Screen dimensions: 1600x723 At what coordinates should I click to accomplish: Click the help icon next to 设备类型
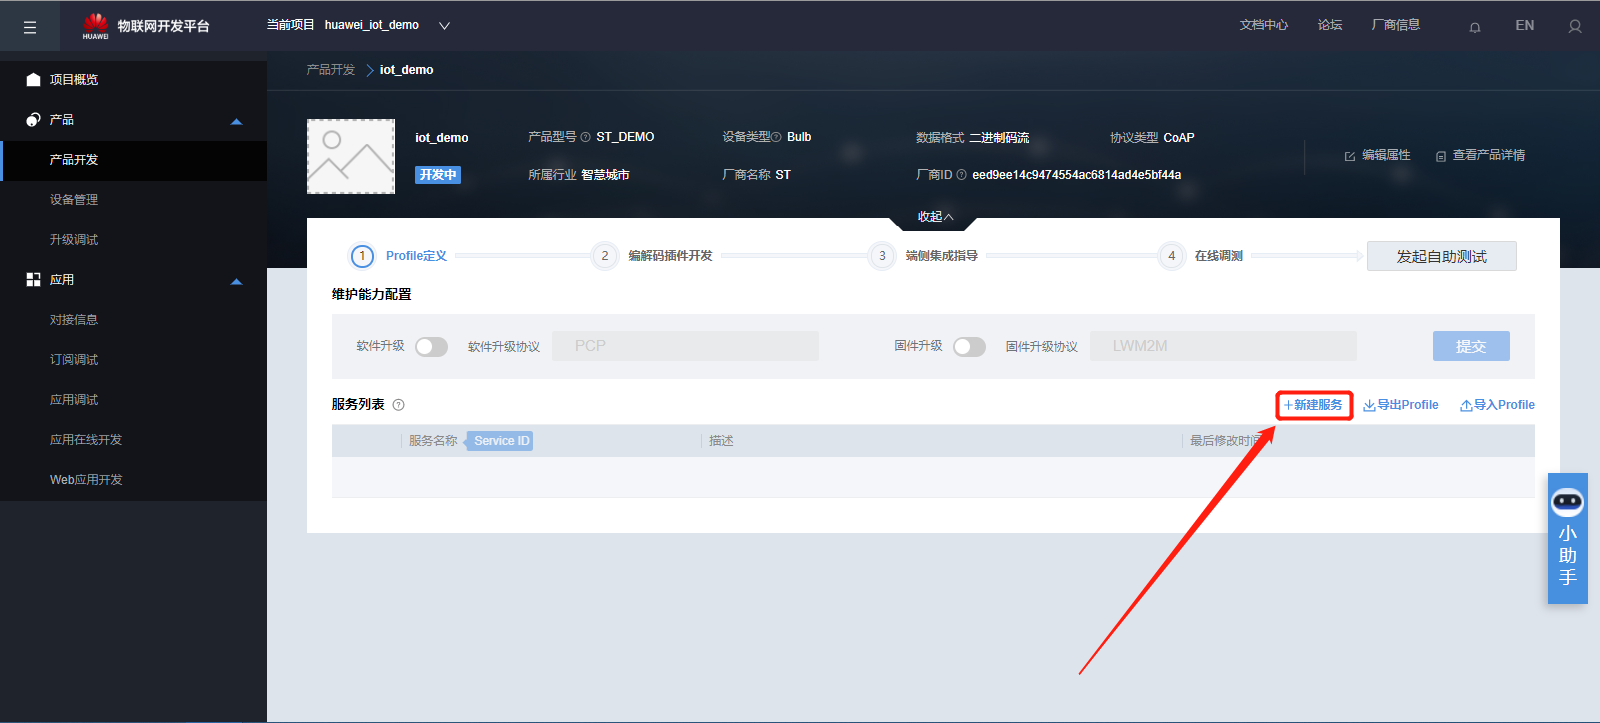[777, 137]
